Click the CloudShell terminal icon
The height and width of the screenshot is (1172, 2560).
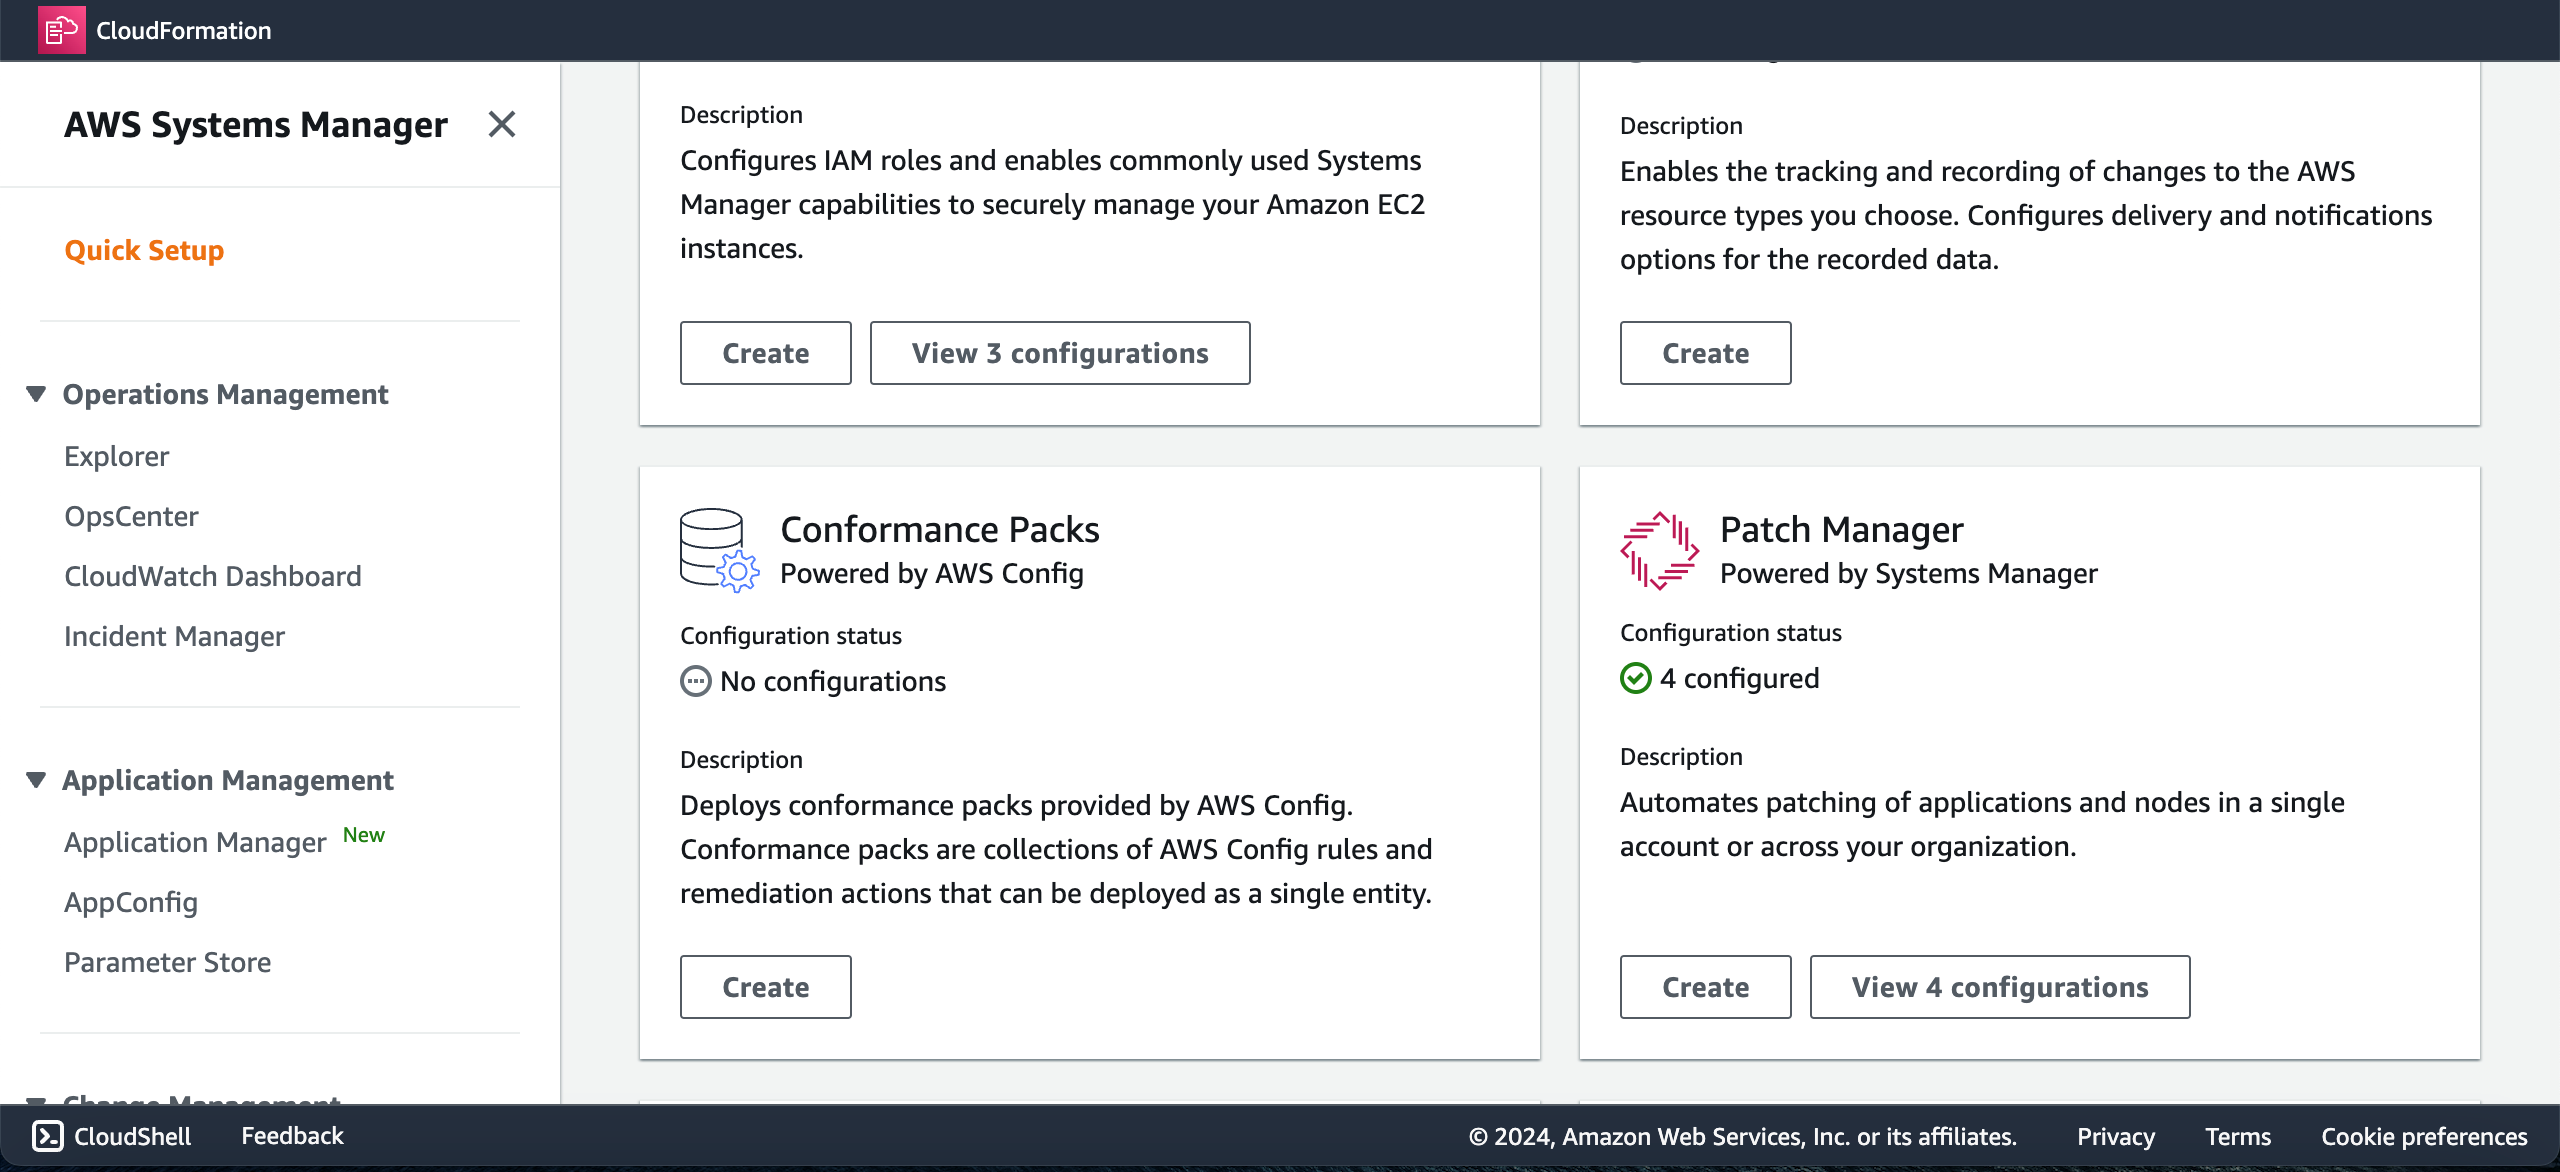click(48, 1136)
